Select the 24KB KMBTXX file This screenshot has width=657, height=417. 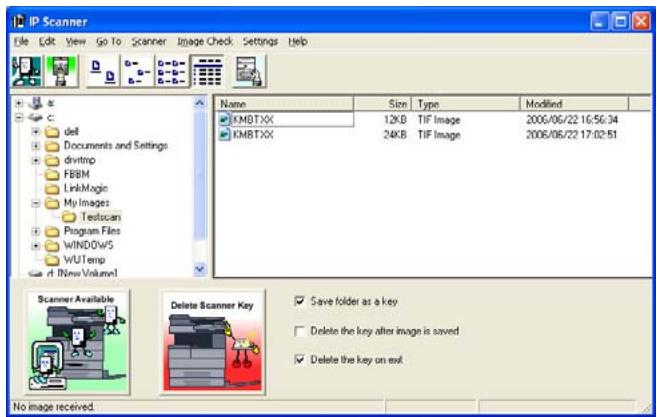pyautogui.click(x=253, y=135)
